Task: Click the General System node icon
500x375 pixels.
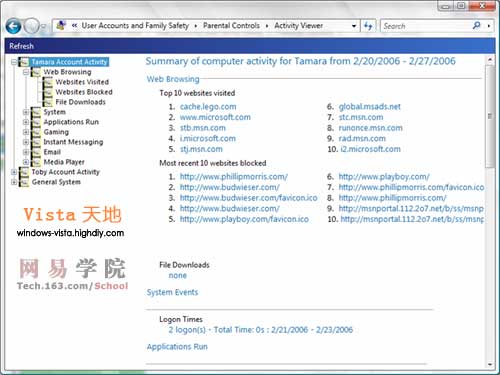Action: 24,182
